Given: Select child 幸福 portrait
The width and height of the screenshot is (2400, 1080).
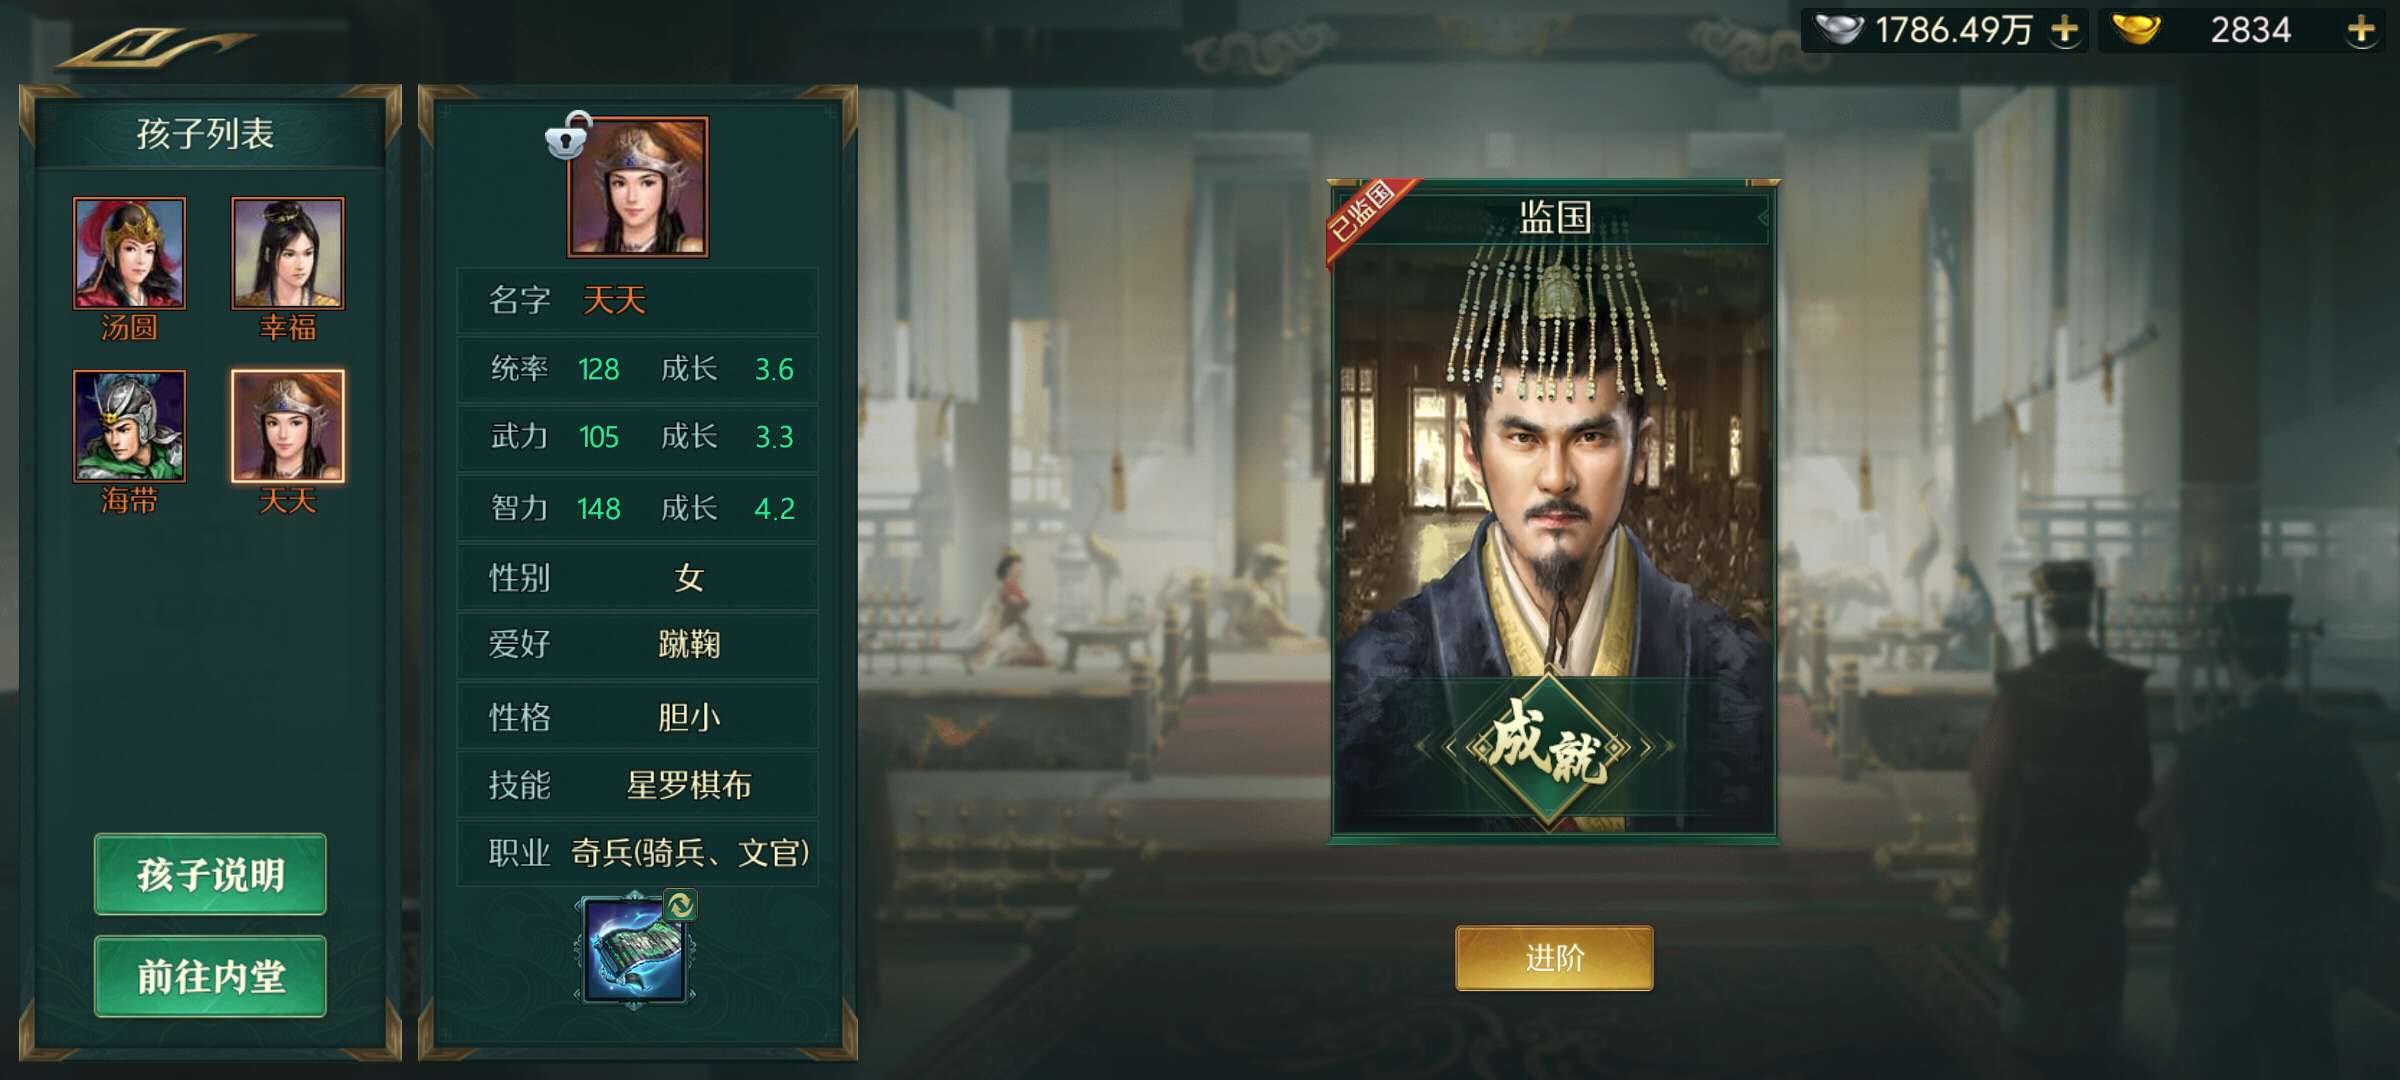Looking at the screenshot, I should point(288,253).
